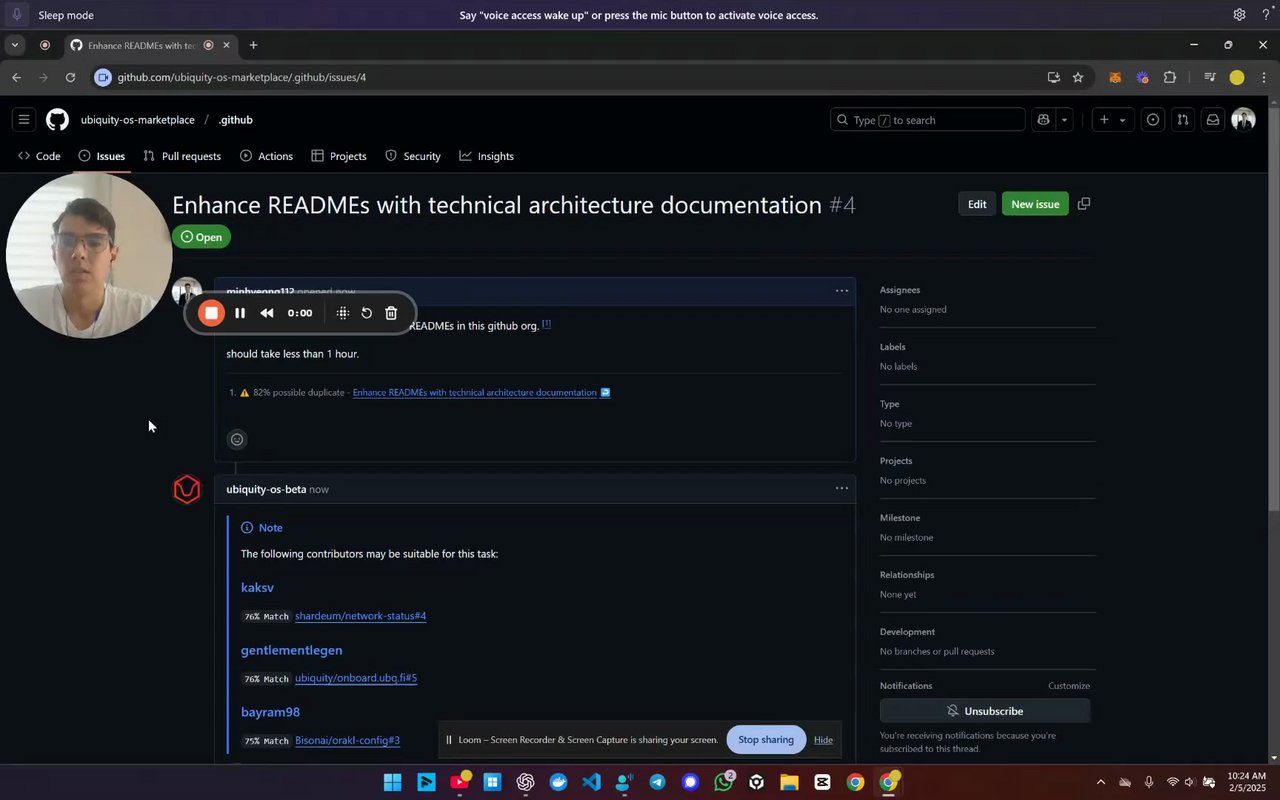The height and width of the screenshot is (800, 1280).
Task: Focus the GitHub search field
Action: point(927,120)
